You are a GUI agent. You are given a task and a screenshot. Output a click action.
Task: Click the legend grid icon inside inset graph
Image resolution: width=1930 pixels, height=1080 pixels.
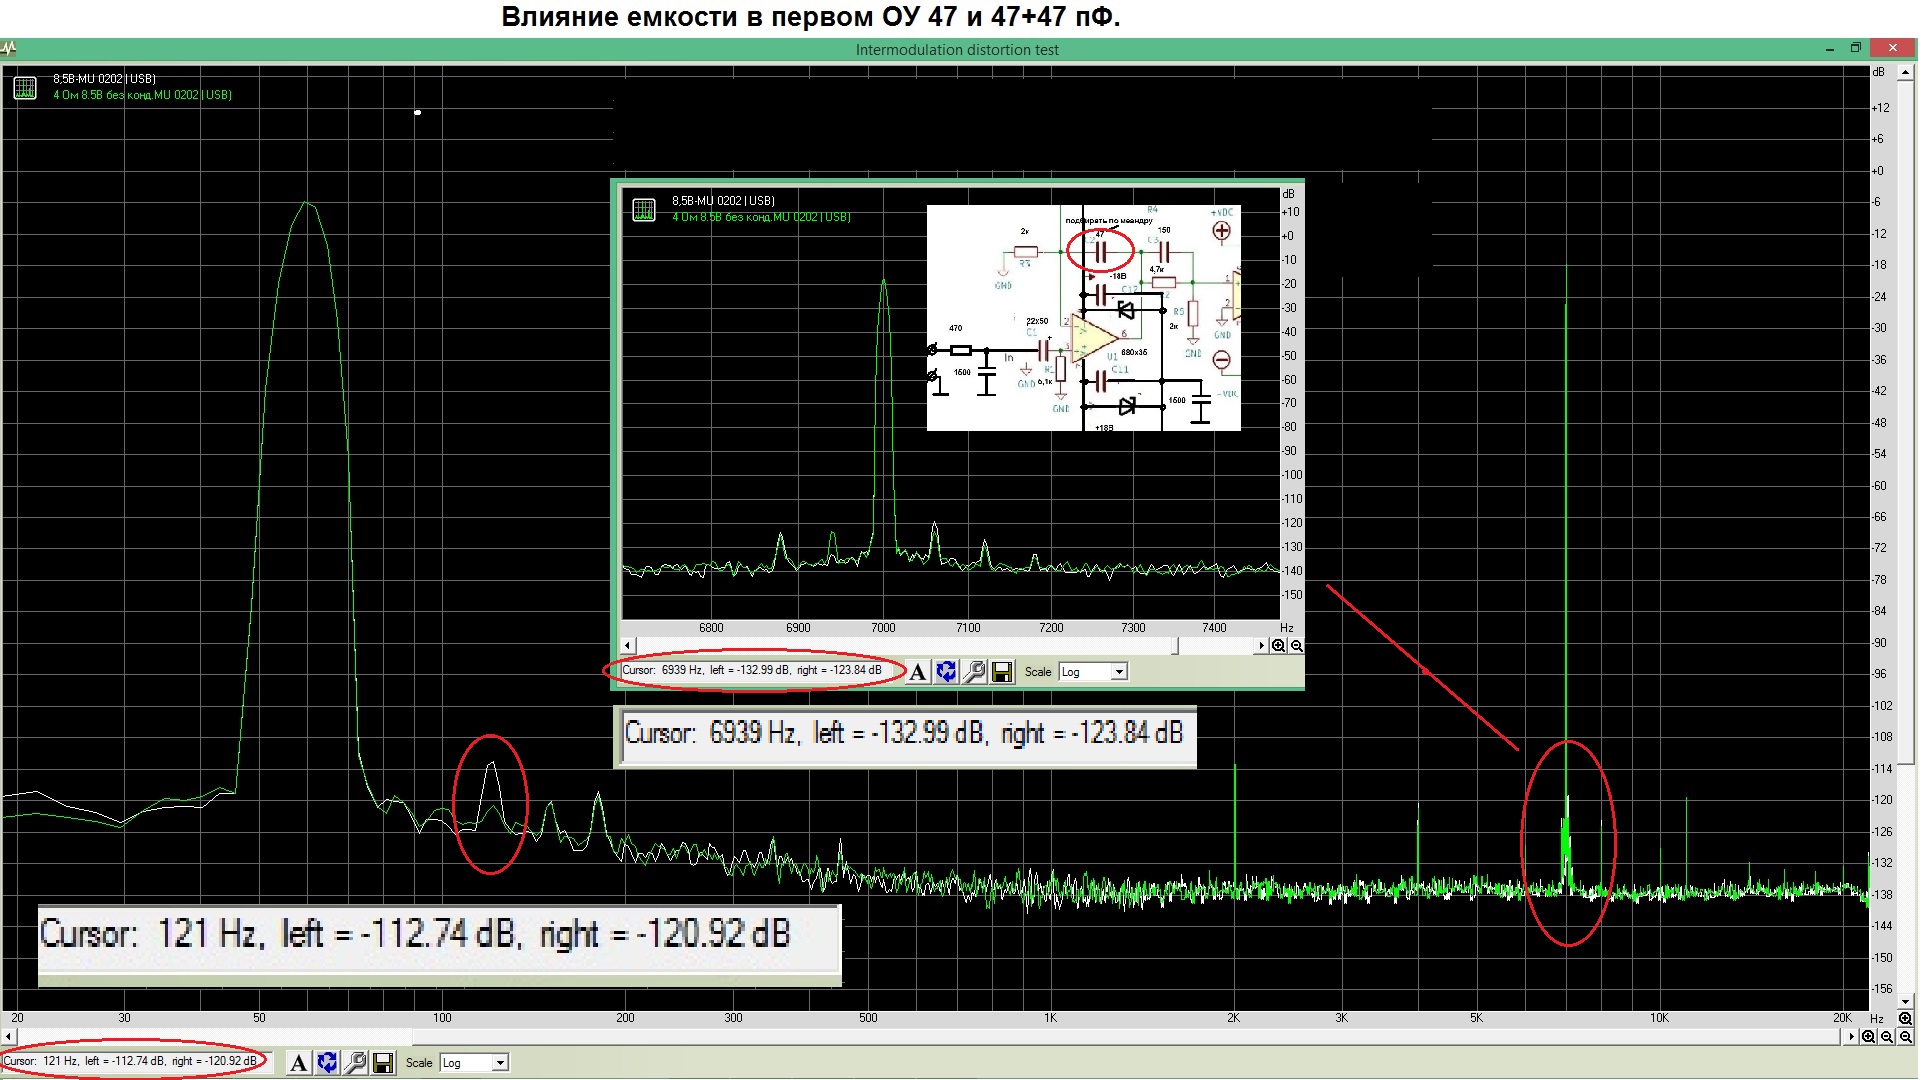644,210
